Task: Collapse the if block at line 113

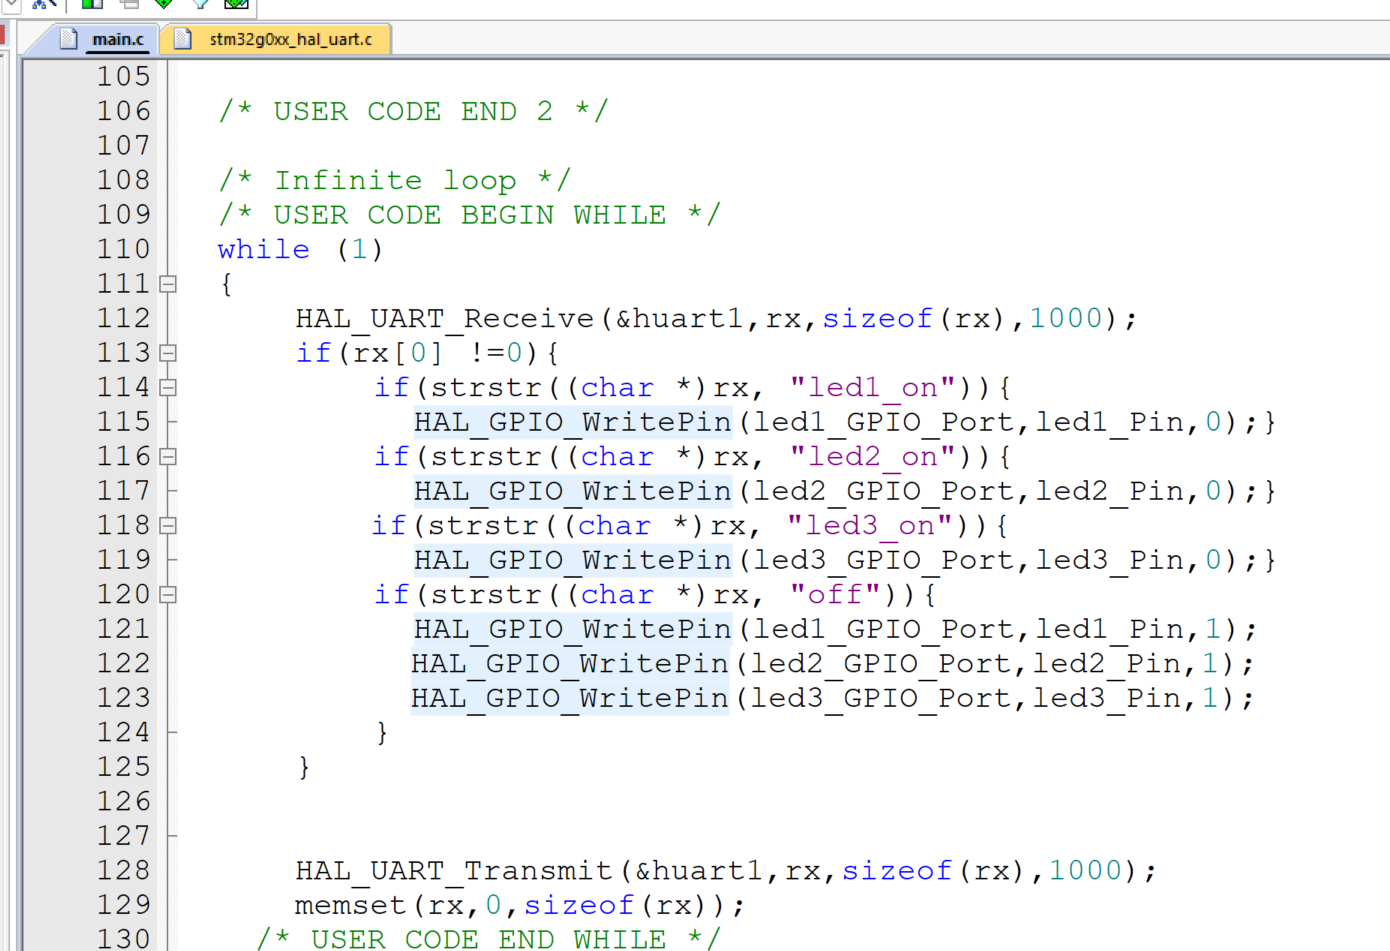Action: (x=168, y=353)
